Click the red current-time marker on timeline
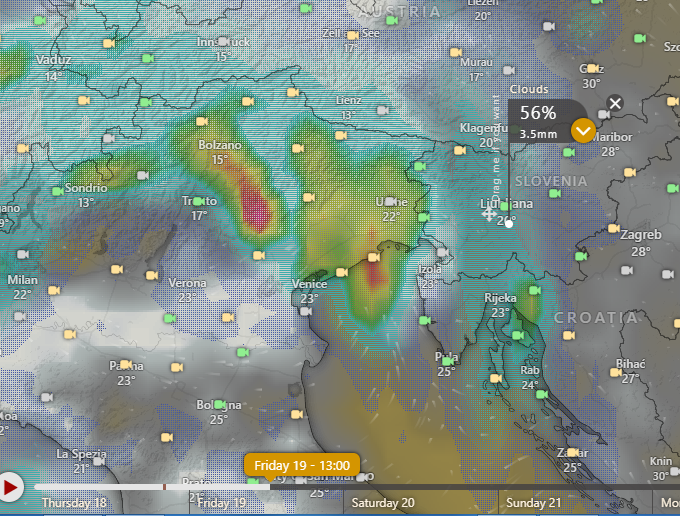Screen dimensions: 680x516 tap(164, 487)
